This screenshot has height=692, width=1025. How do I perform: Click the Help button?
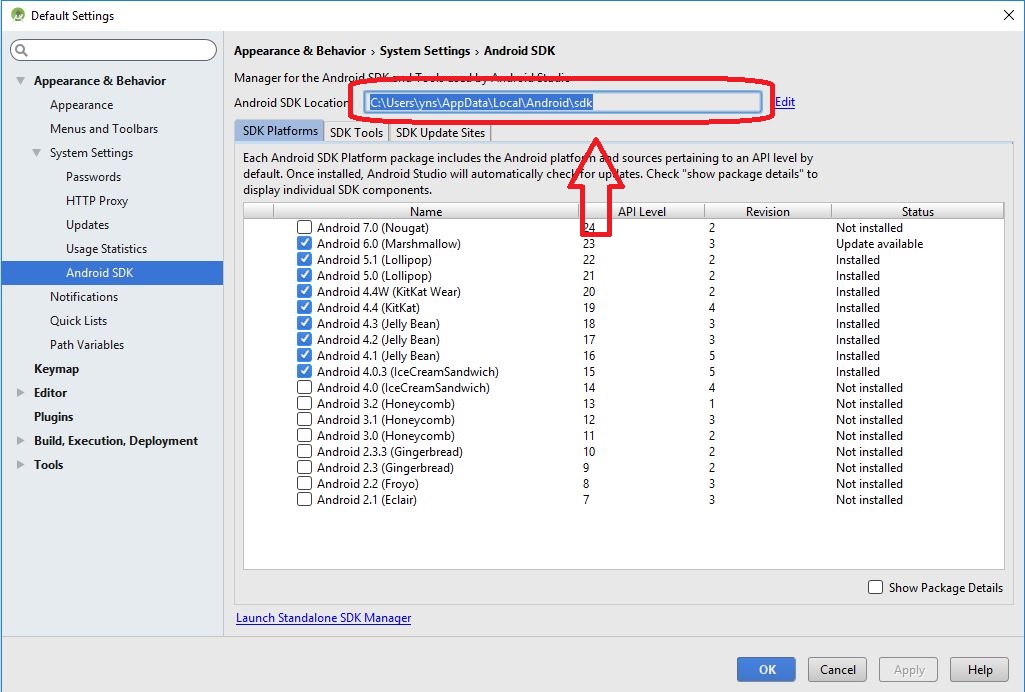pos(980,670)
